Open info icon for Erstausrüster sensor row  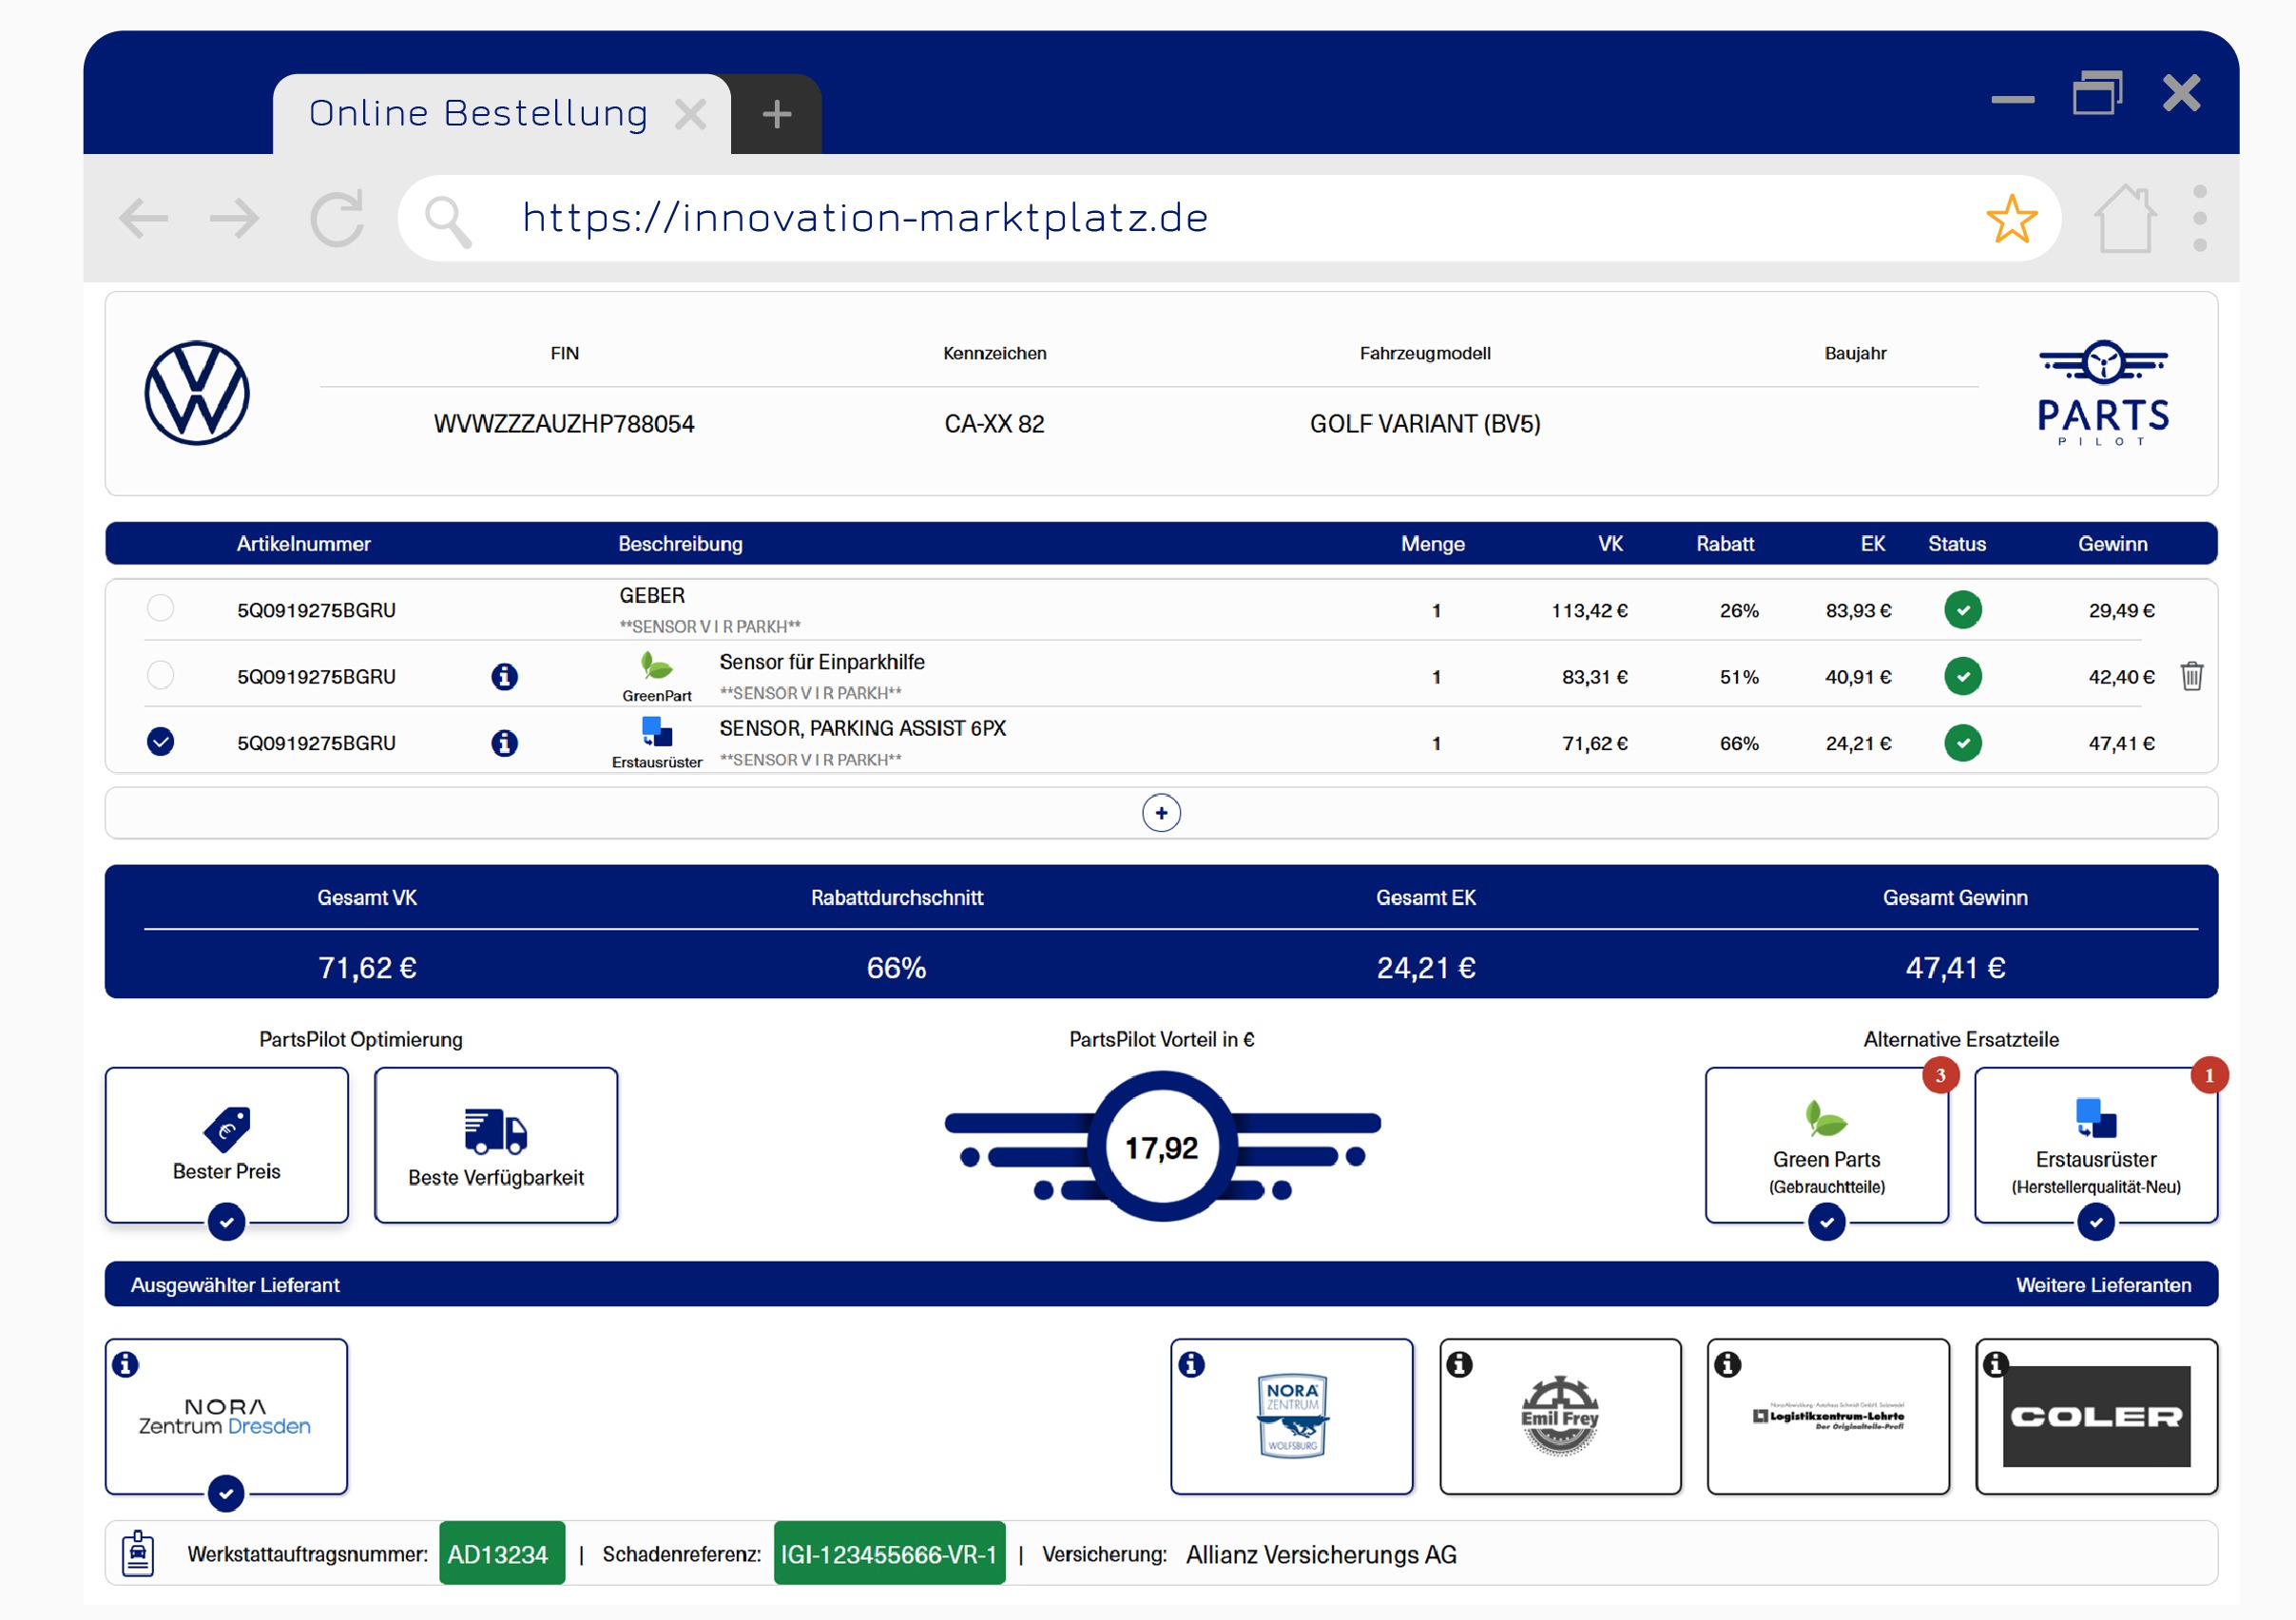pos(505,743)
